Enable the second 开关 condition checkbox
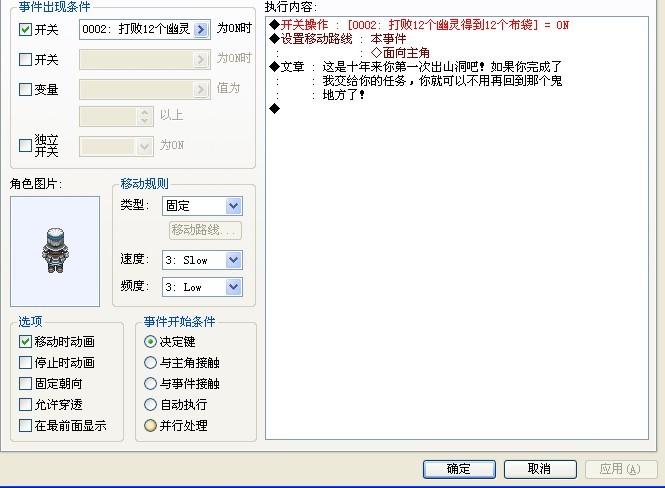 click(x=25, y=59)
